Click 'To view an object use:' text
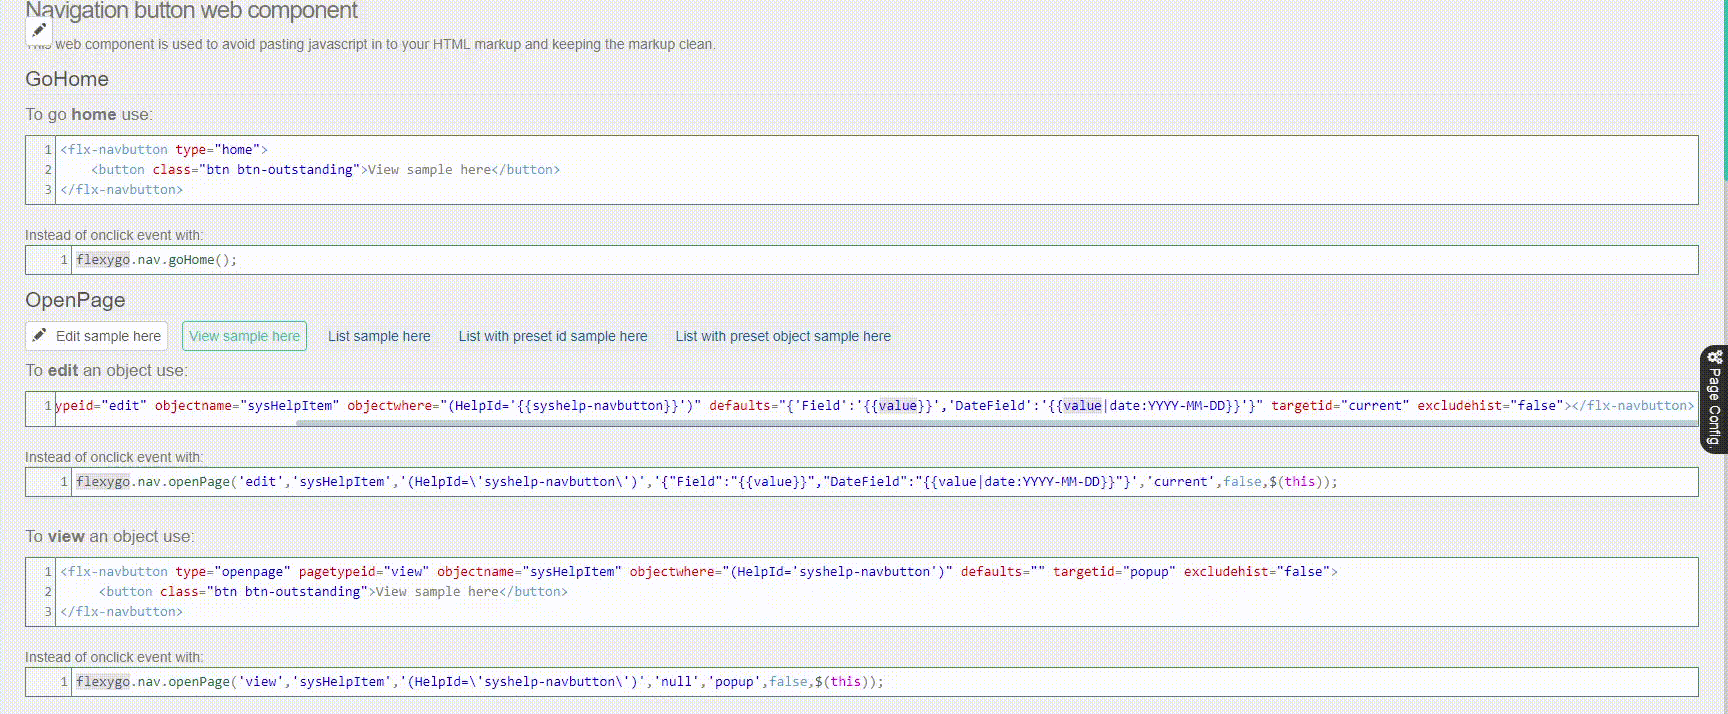This screenshot has height=714, width=1728. (x=110, y=537)
